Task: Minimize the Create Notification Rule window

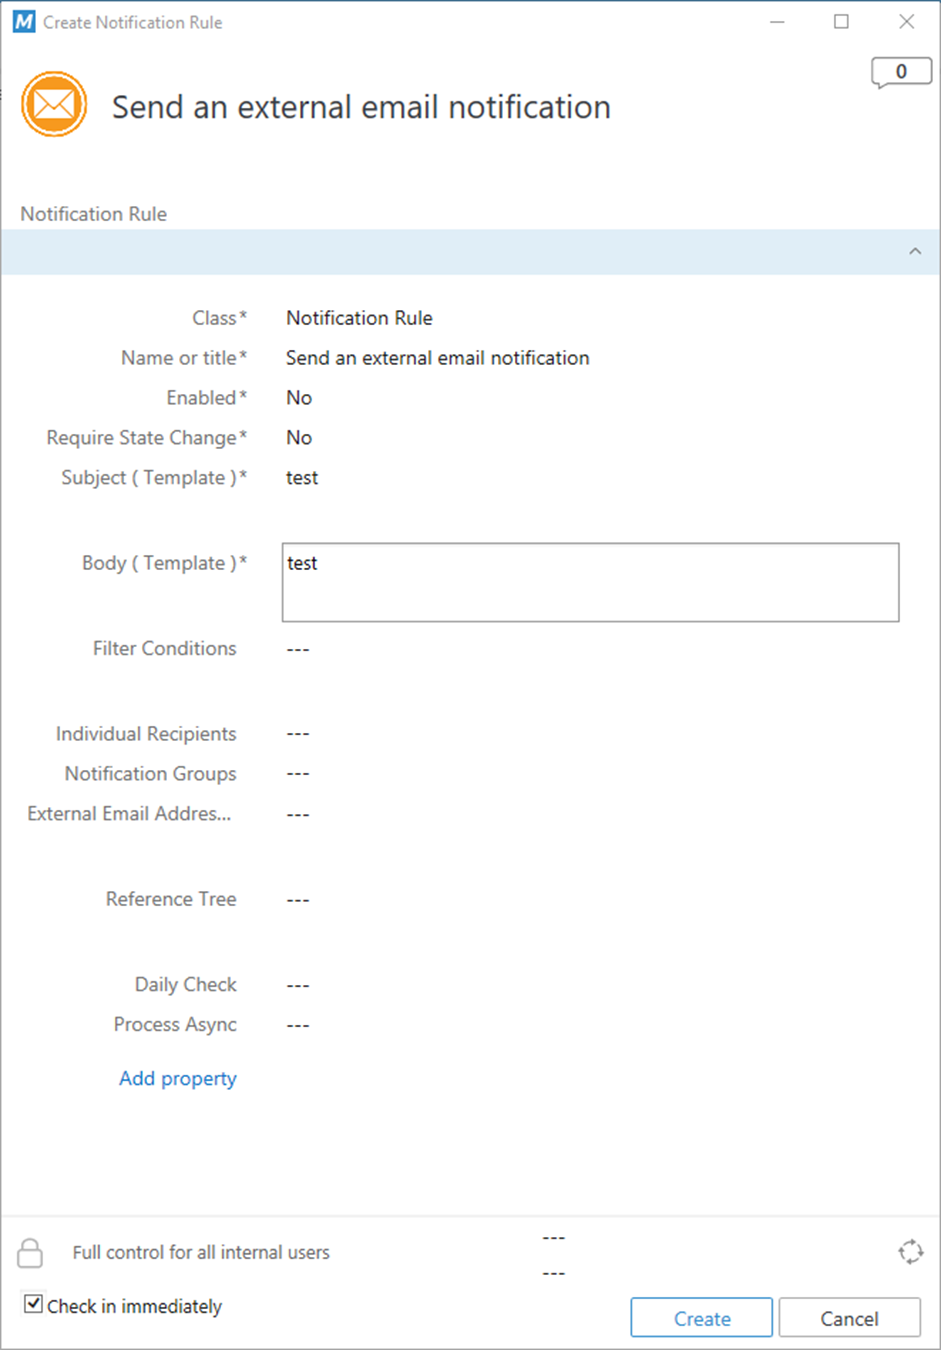Action: click(x=777, y=21)
